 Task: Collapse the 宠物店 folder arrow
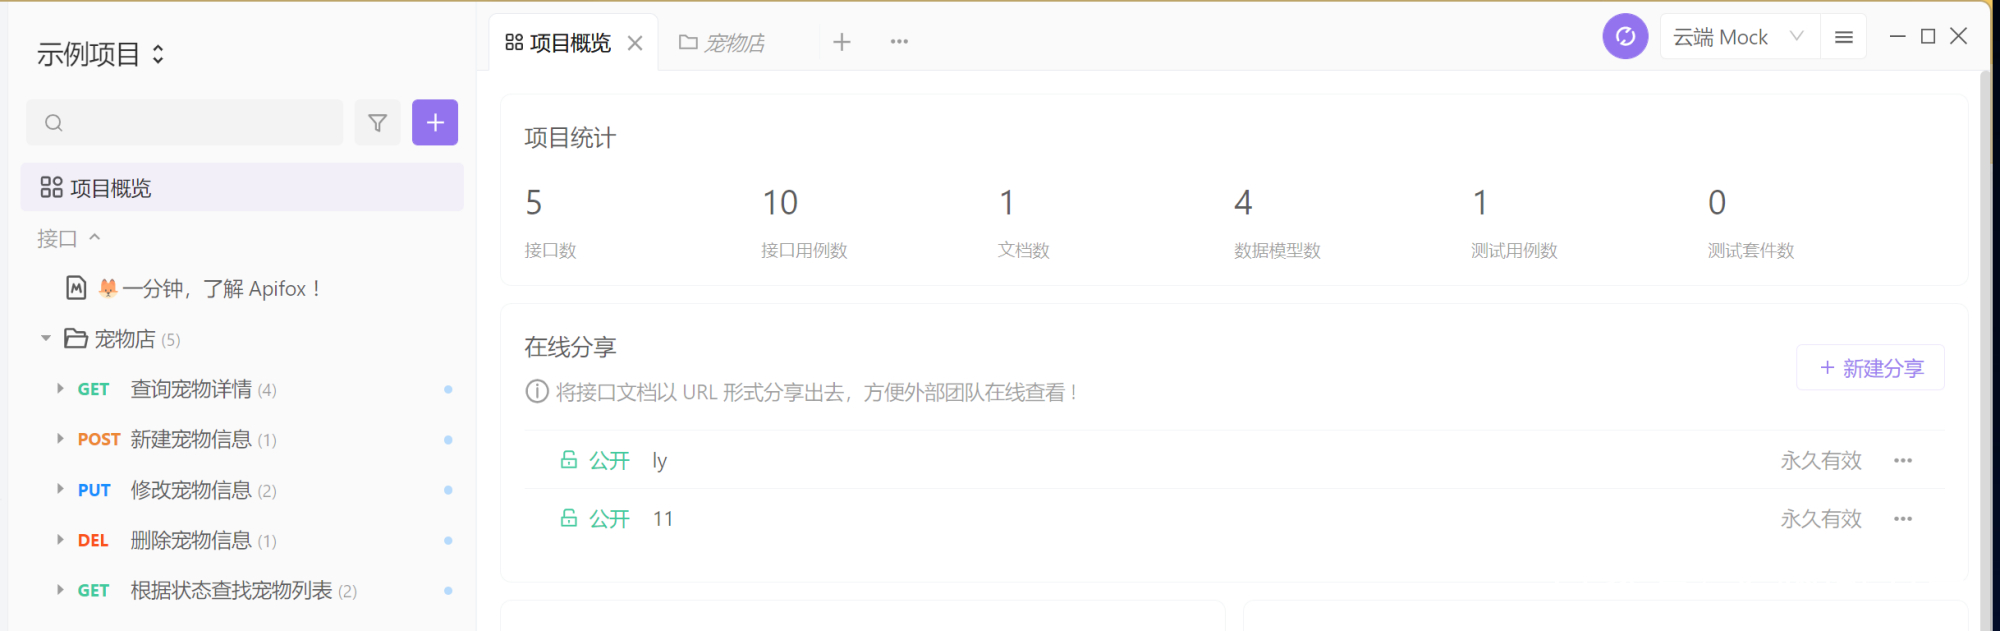[x=45, y=339]
